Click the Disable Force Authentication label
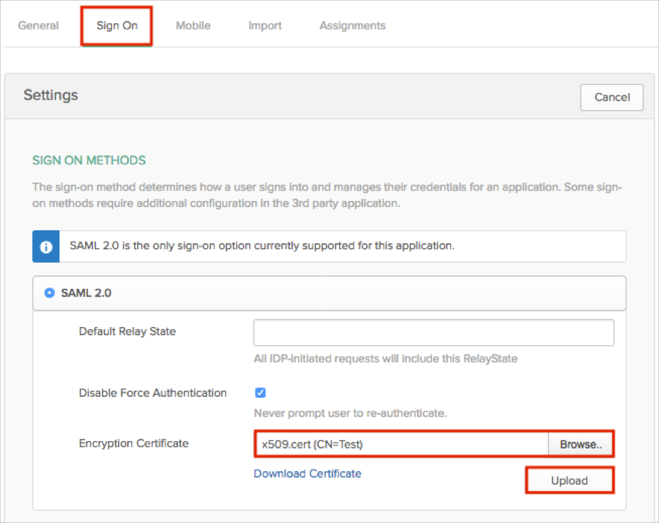 pos(153,393)
